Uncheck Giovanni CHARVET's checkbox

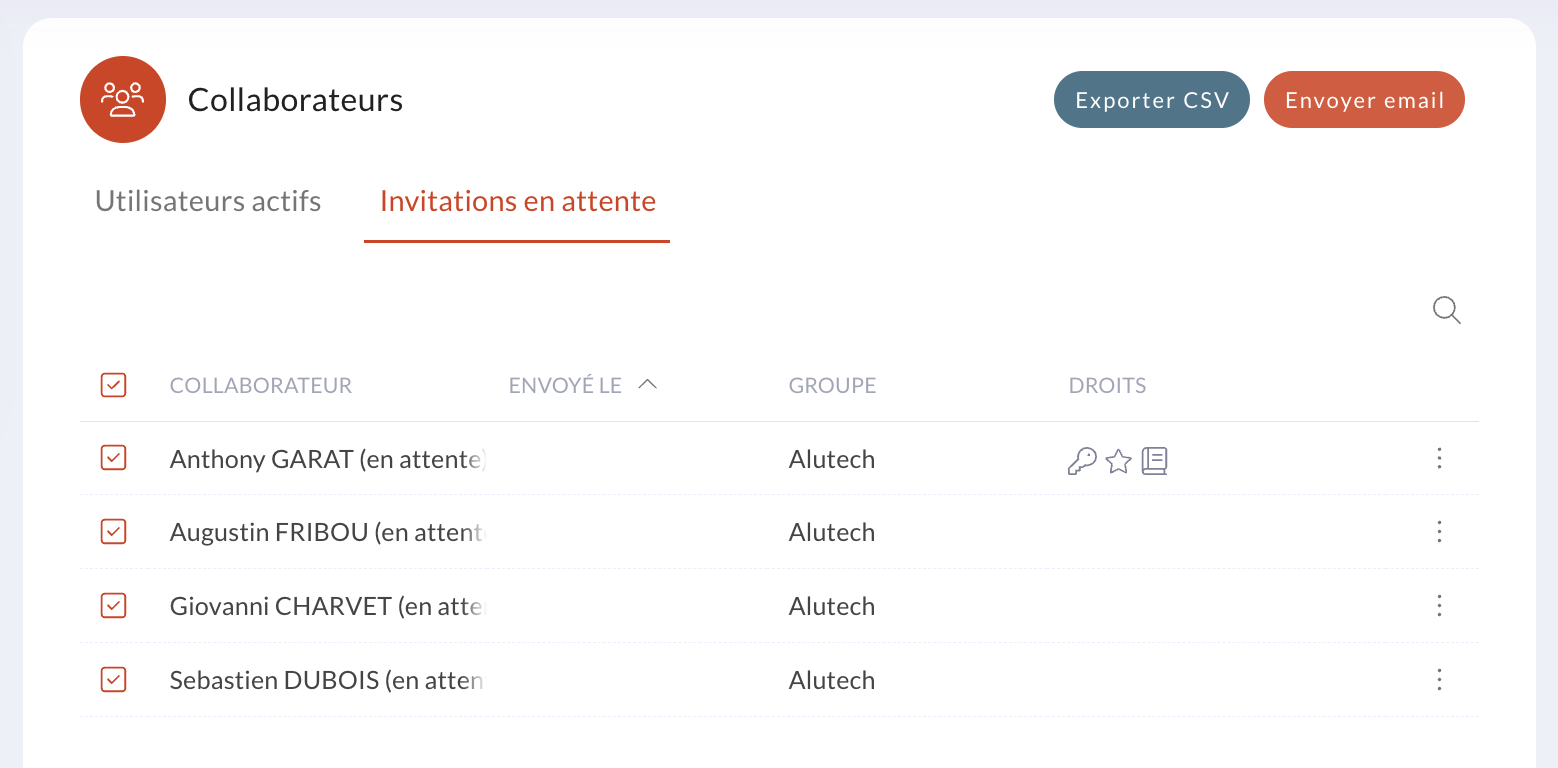114,605
